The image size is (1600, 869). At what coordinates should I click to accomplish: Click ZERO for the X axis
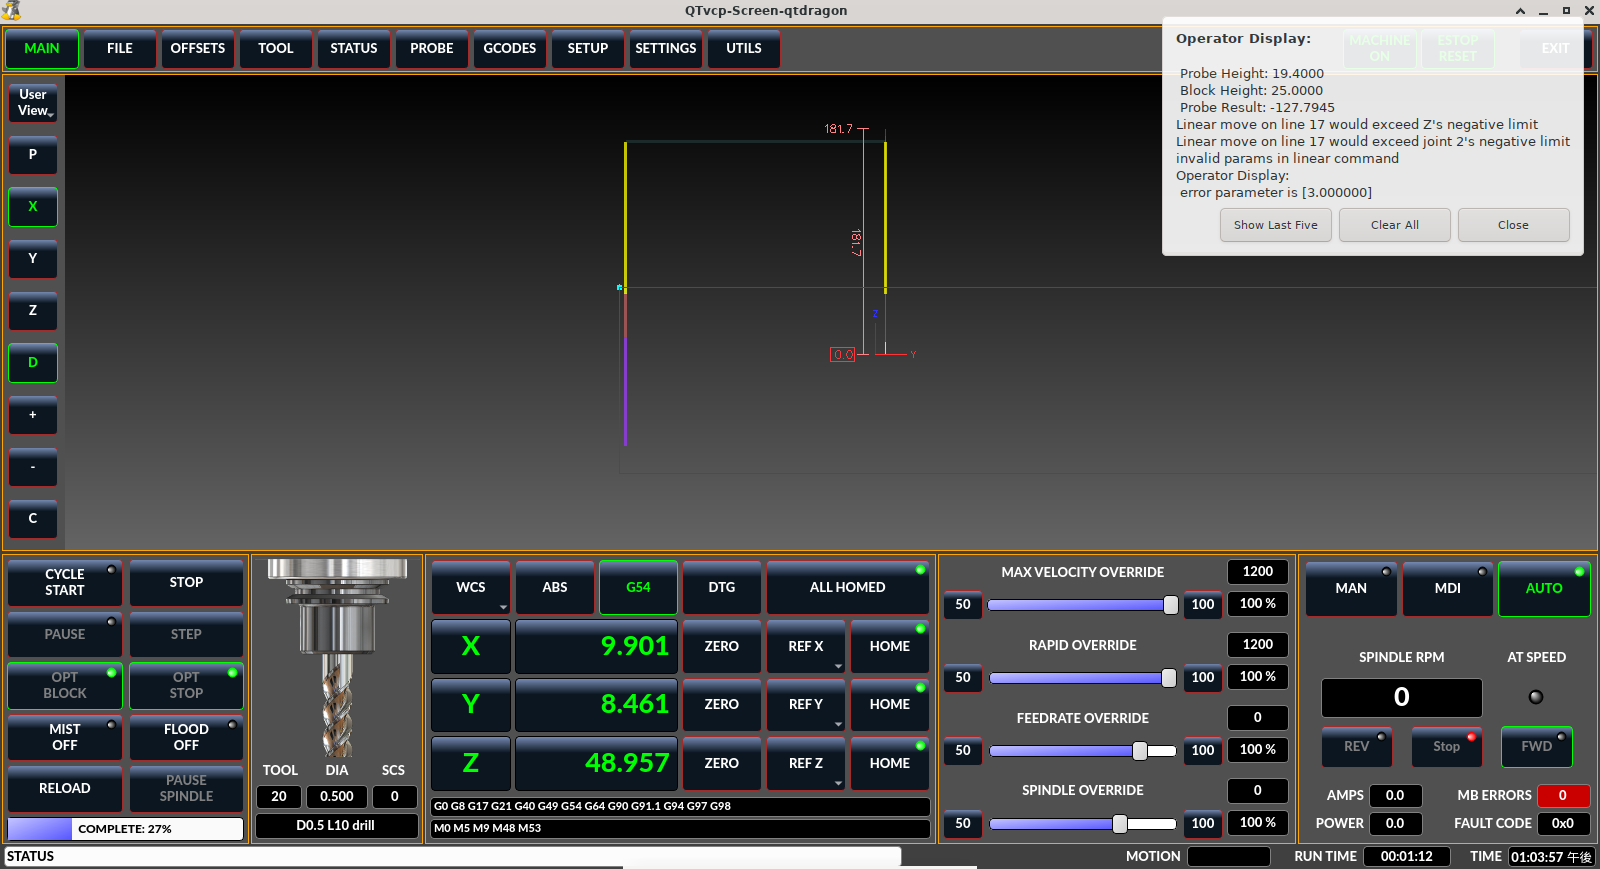click(x=722, y=647)
